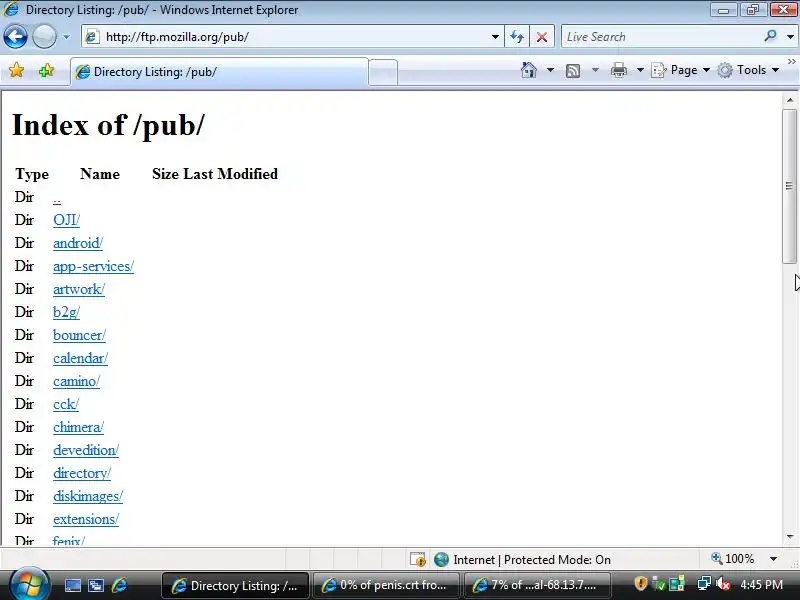Viewport: 800px width, 600px height.
Task: Click the 100% zoom level button
Action: [x=733, y=559]
